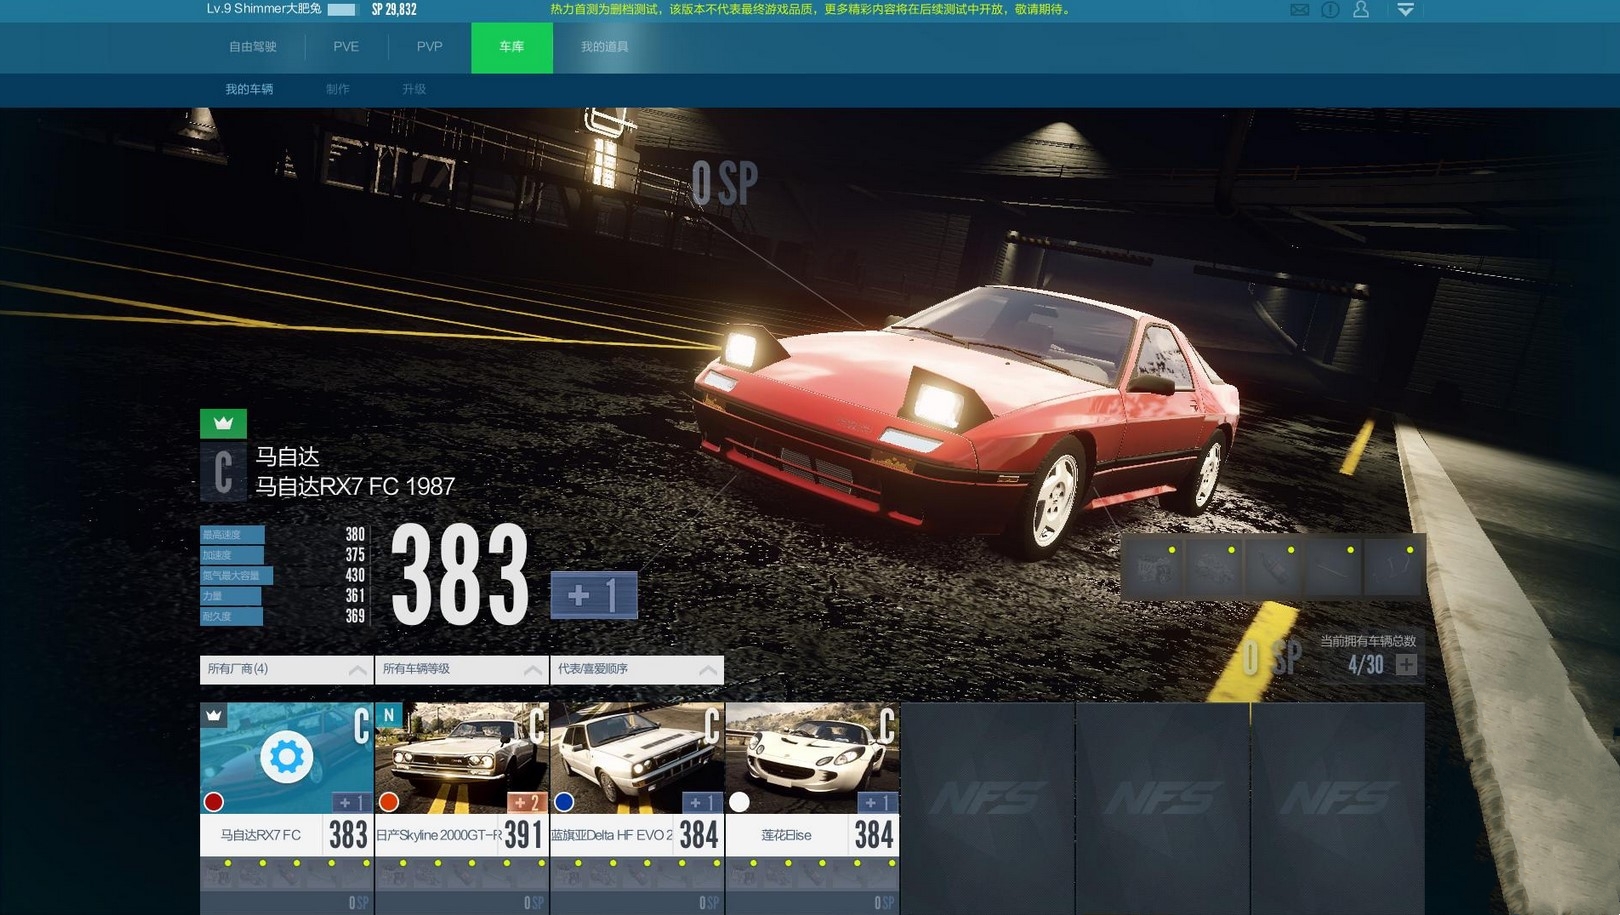Open the 制作 sub-tab
This screenshot has height=915, width=1620.
(x=338, y=89)
